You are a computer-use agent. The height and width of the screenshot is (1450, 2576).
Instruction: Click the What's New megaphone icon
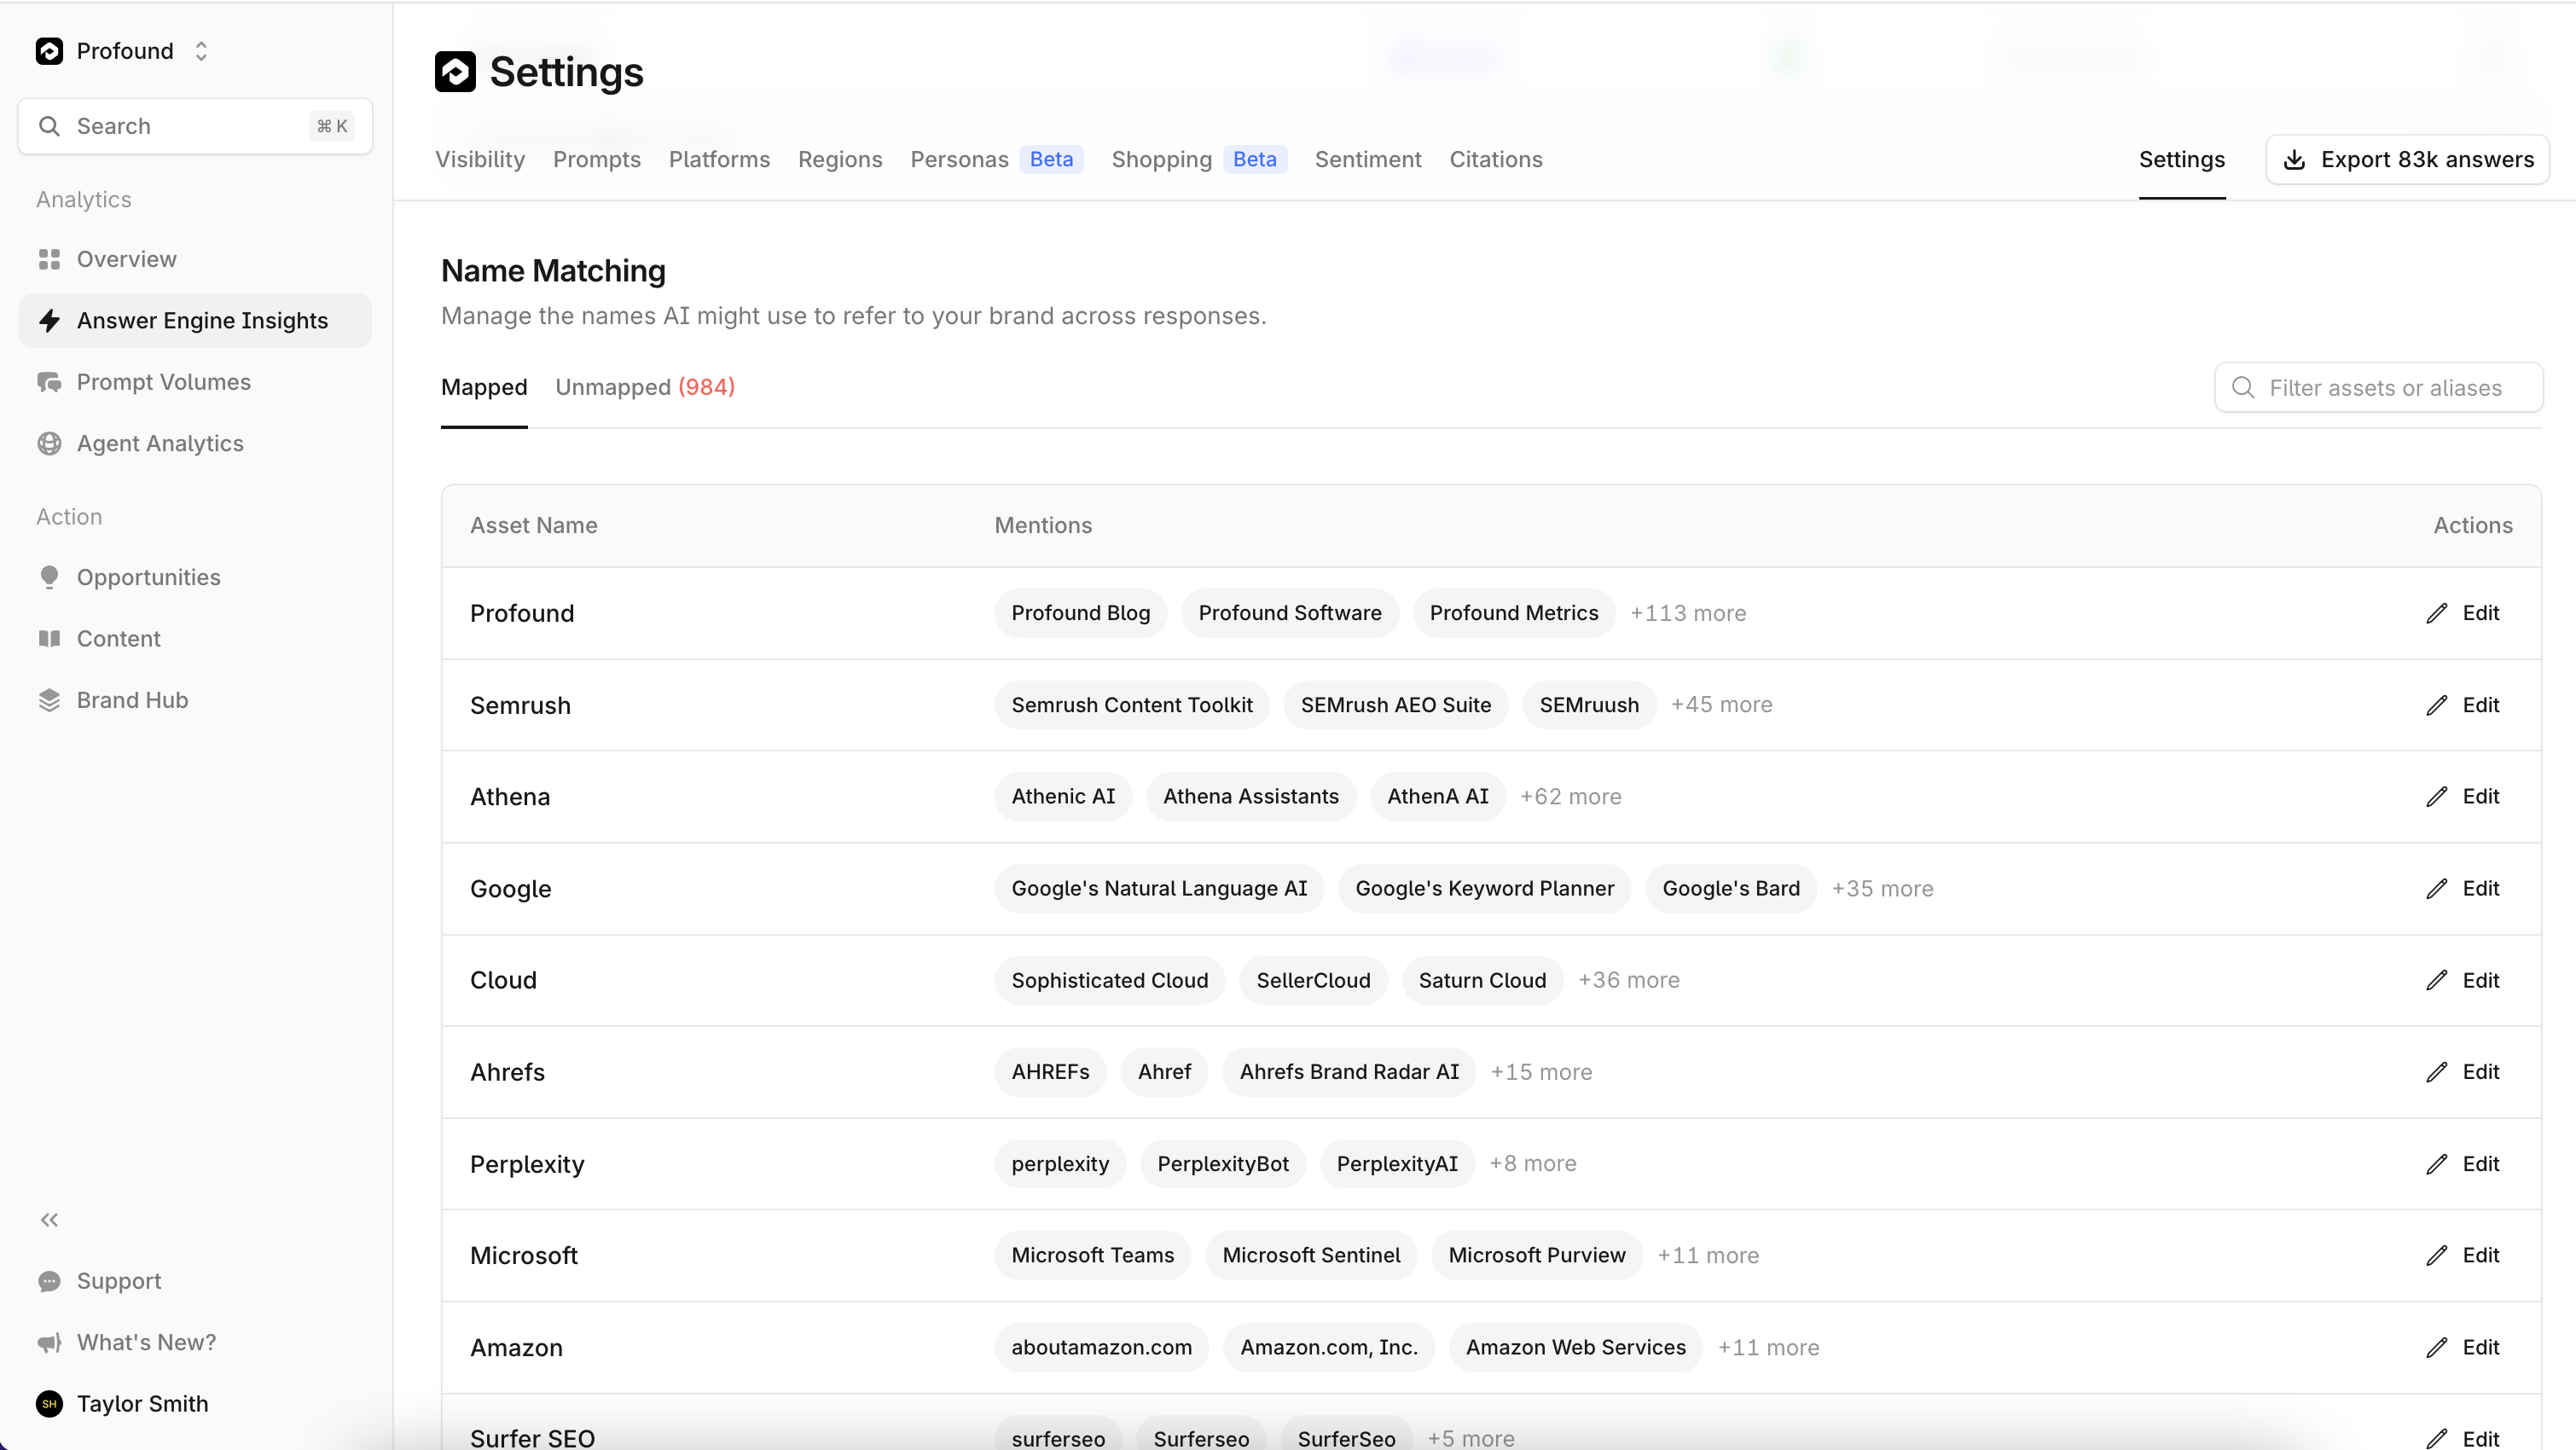50,1342
